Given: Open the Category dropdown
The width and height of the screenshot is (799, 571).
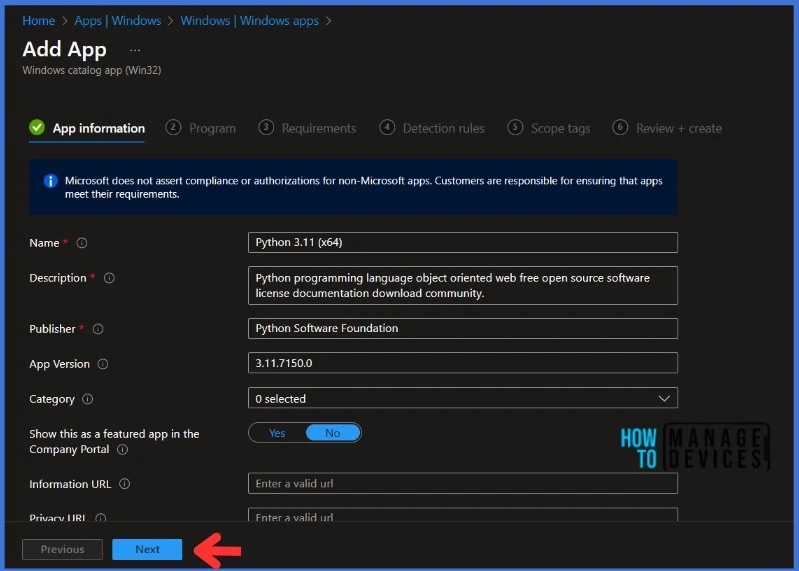Looking at the screenshot, I should 463,398.
